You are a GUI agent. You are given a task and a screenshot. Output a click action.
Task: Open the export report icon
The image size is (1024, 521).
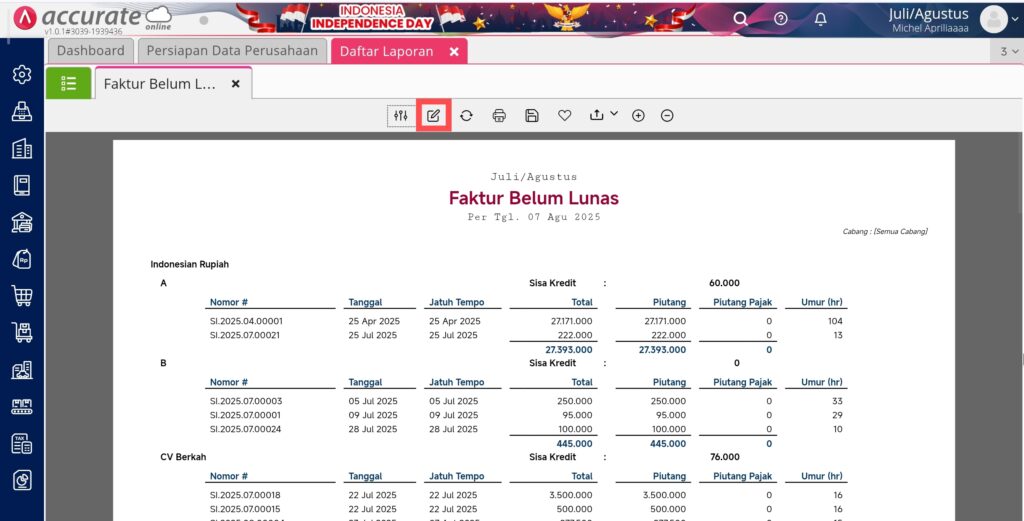tap(596, 116)
